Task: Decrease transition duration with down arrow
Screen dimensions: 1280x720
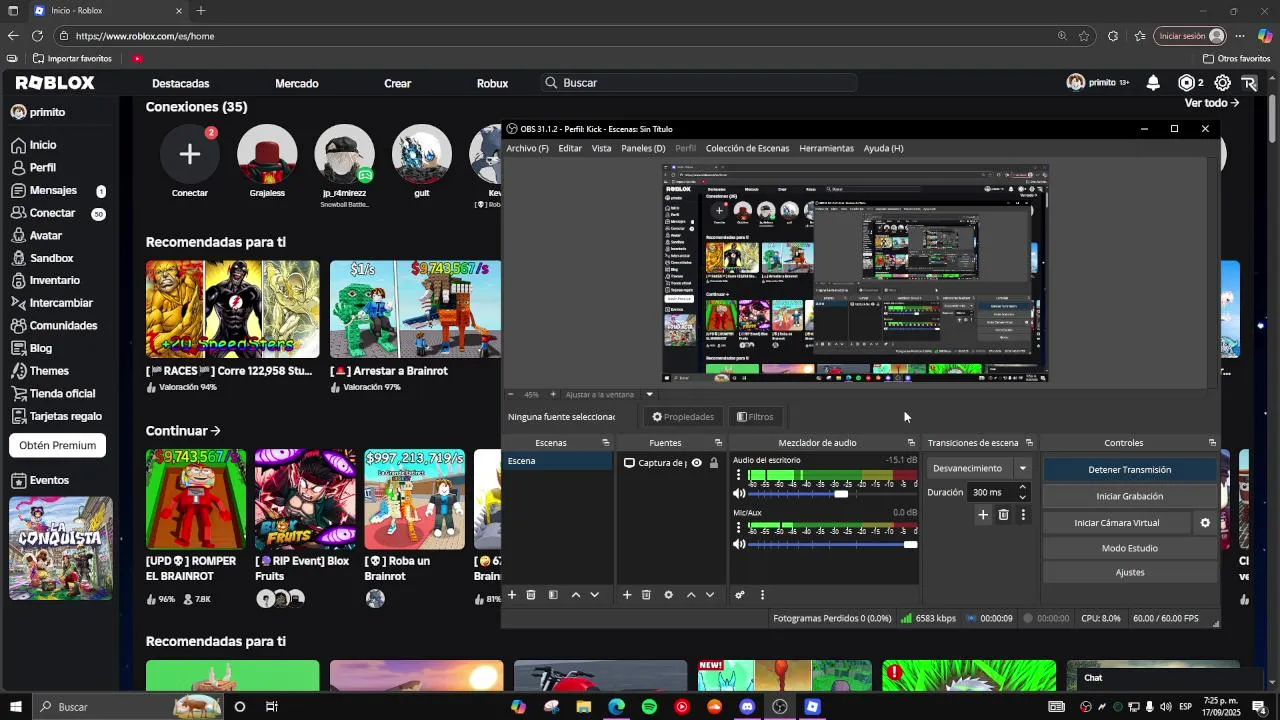Action: (x=1022, y=497)
